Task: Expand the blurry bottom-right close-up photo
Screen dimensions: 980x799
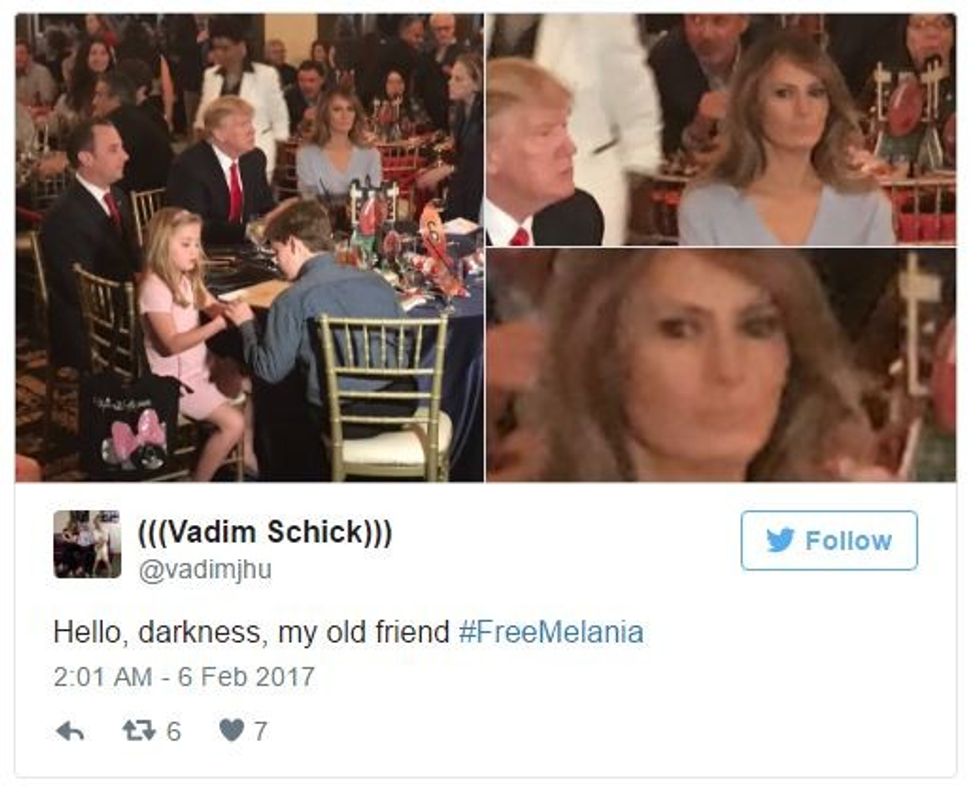Action: pos(721,365)
